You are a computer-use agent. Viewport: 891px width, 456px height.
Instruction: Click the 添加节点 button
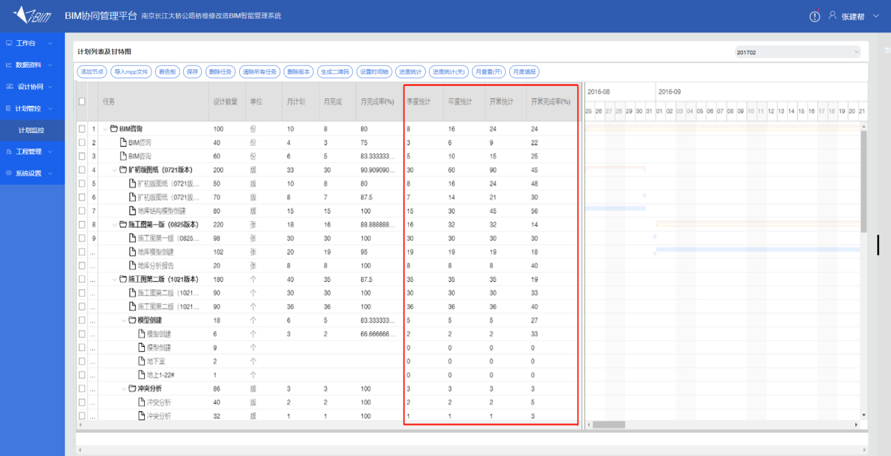pos(91,72)
